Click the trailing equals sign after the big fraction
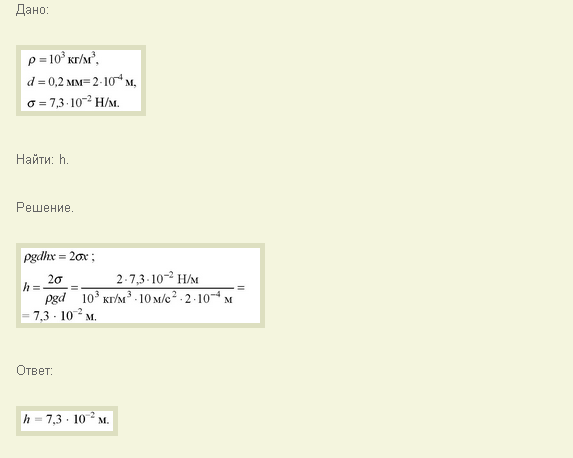This screenshot has width=573, height=458. 240,288
